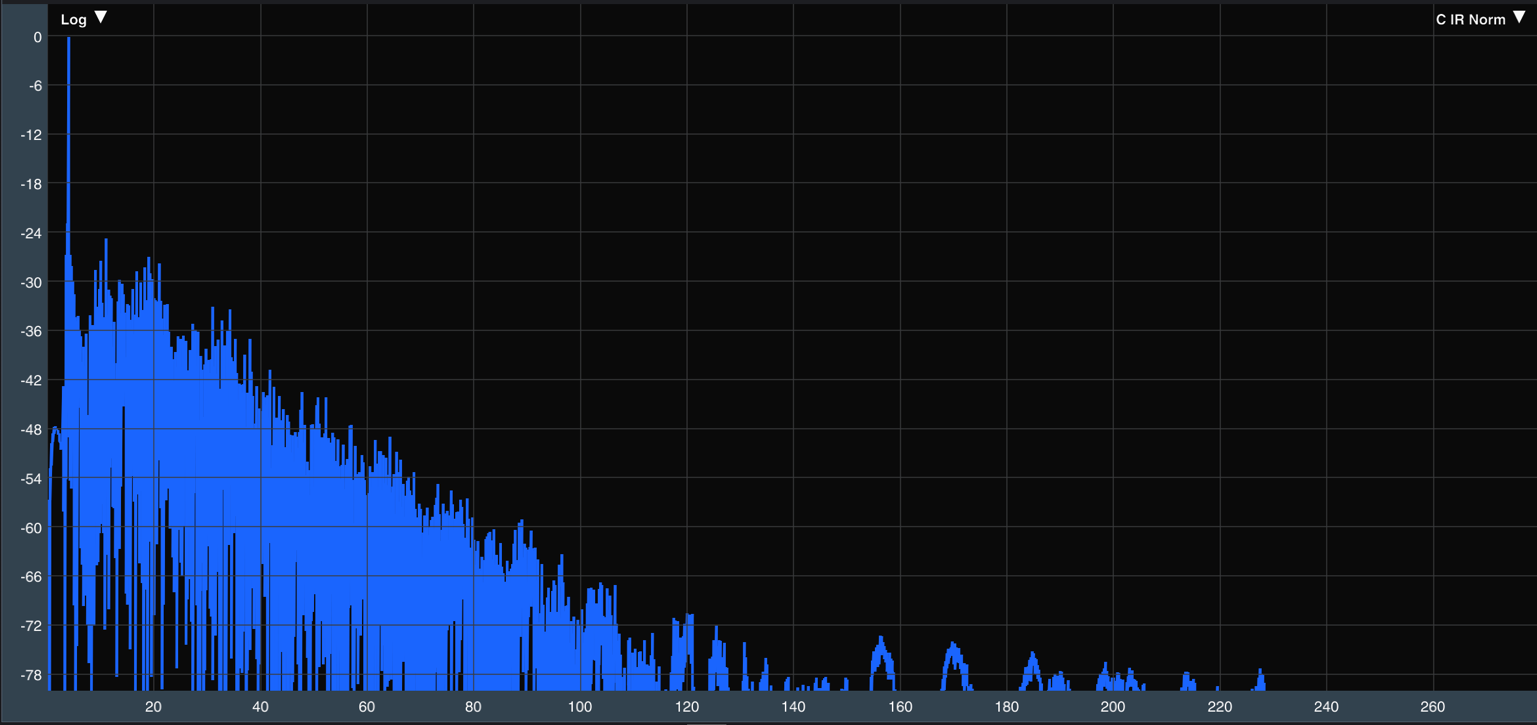Click the -60 label on the dB axis

33,527
